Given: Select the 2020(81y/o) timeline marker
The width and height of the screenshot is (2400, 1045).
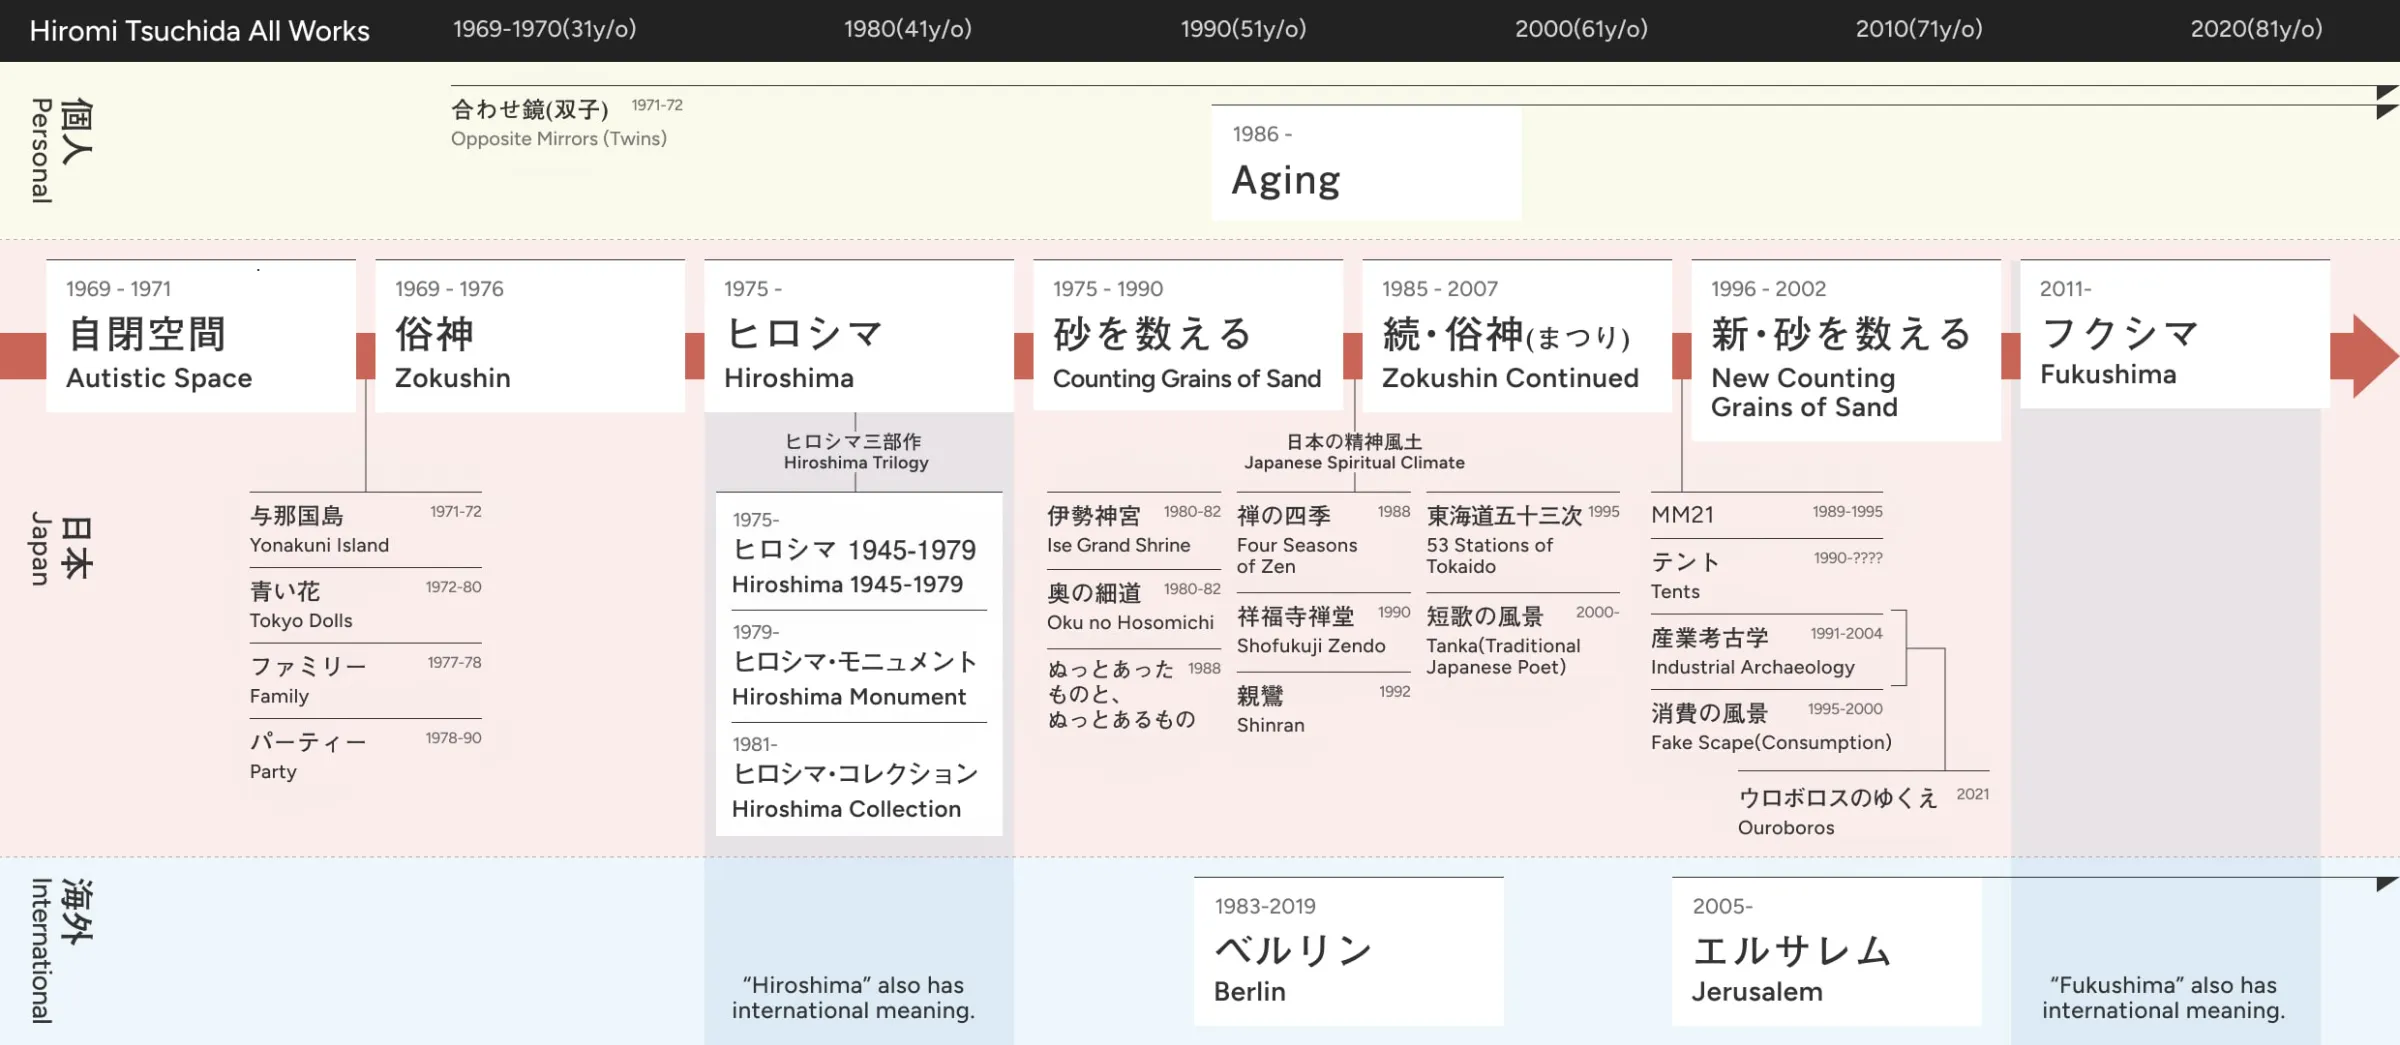Looking at the screenshot, I should (x=2256, y=29).
